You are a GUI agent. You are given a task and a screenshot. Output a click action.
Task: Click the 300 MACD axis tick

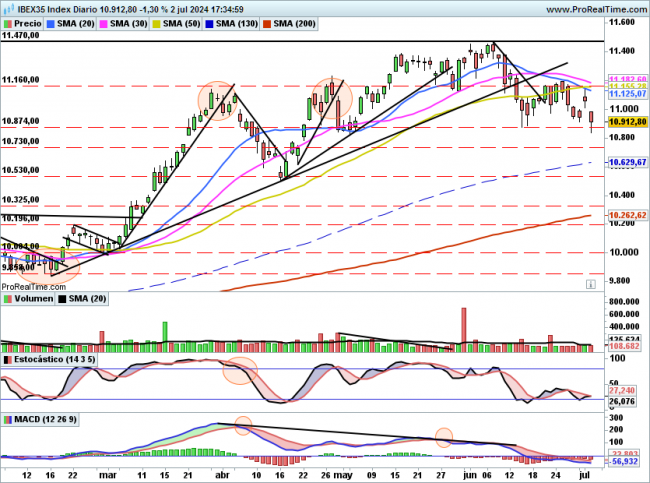pyautogui.click(x=616, y=417)
